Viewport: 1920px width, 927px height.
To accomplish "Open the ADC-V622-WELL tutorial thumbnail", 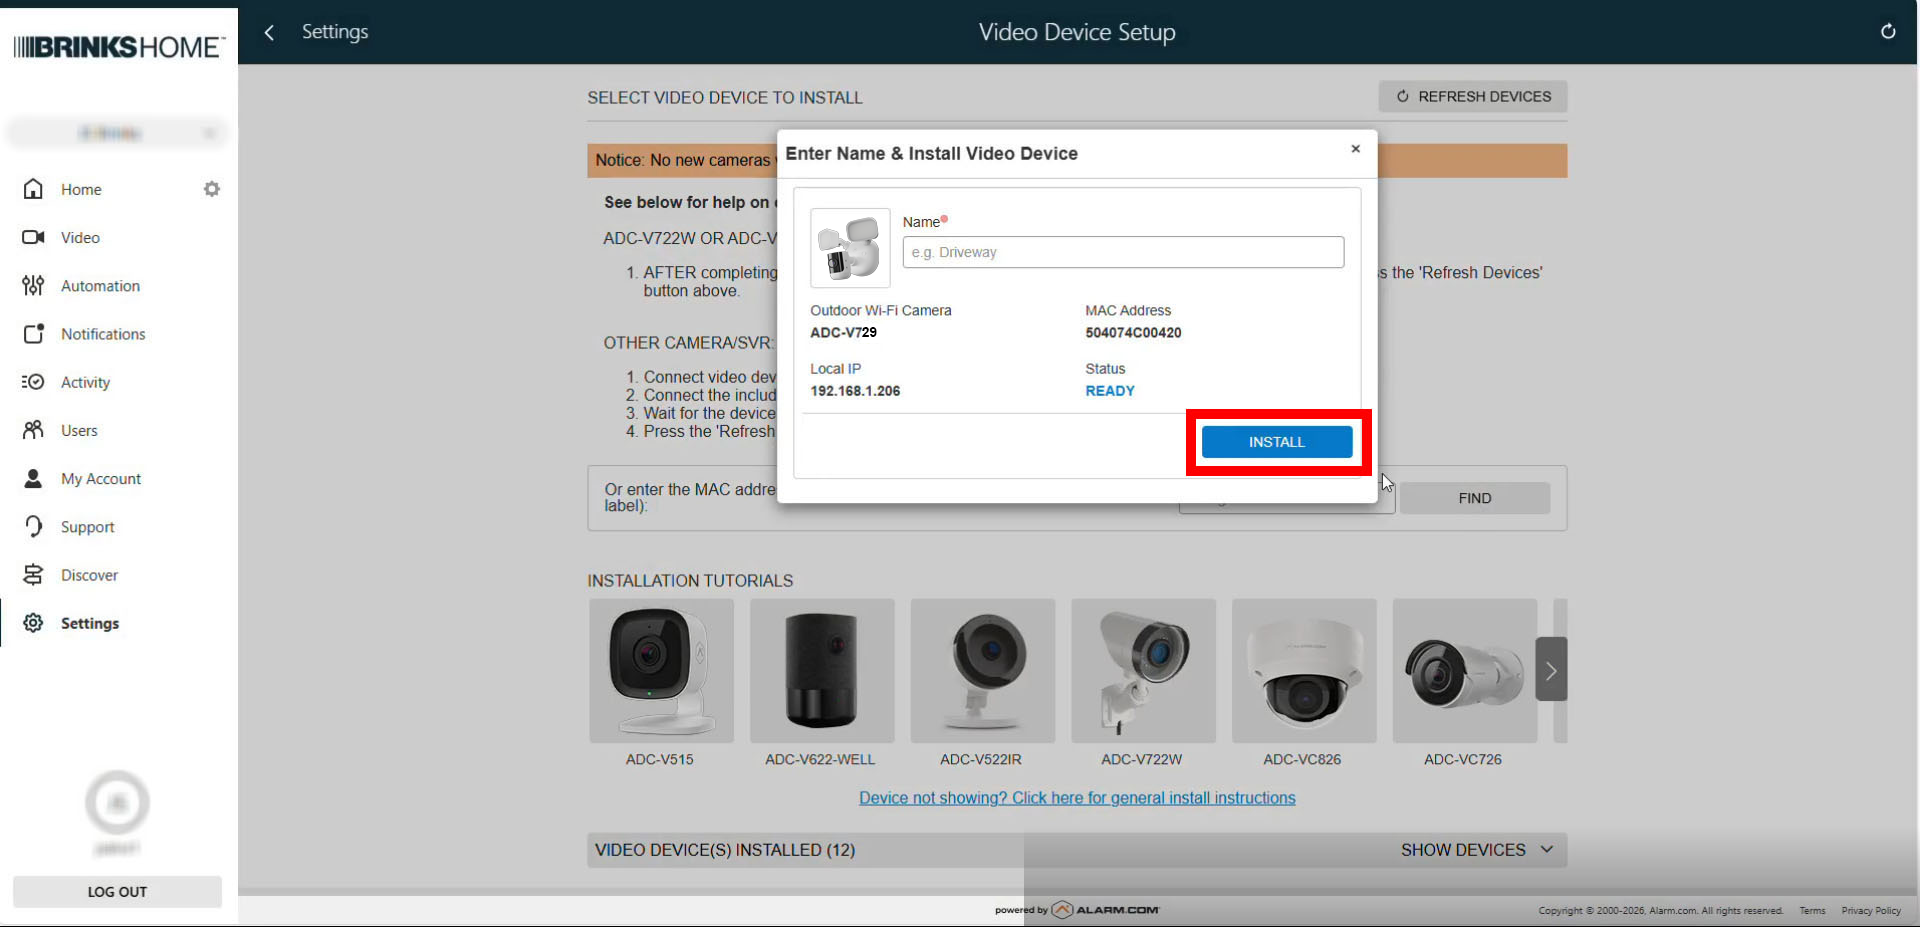I will click(x=822, y=671).
